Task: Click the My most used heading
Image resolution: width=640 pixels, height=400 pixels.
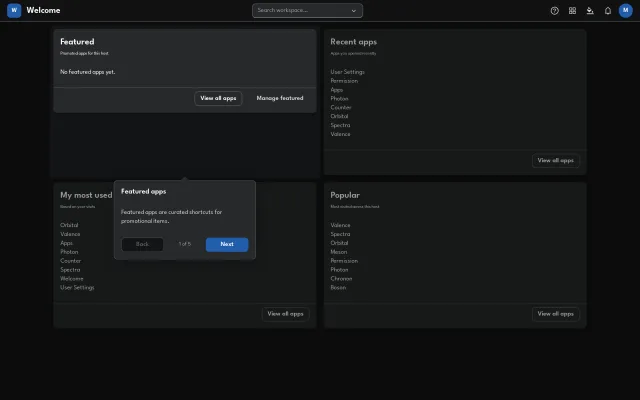Action: pos(86,195)
